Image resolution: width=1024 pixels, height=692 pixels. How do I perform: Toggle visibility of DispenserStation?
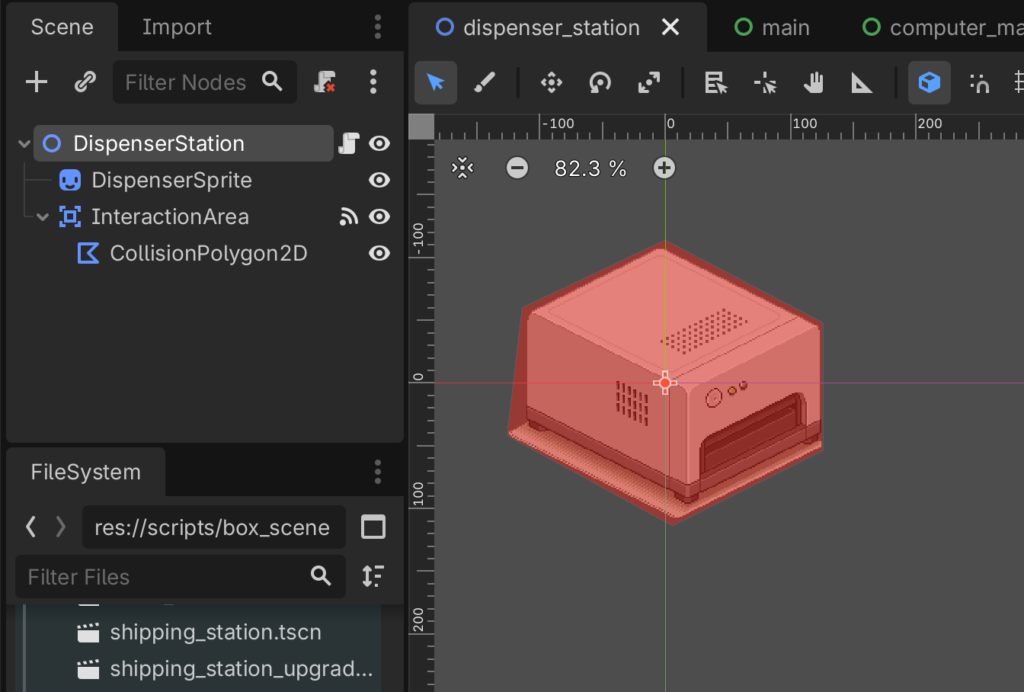tap(379, 144)
